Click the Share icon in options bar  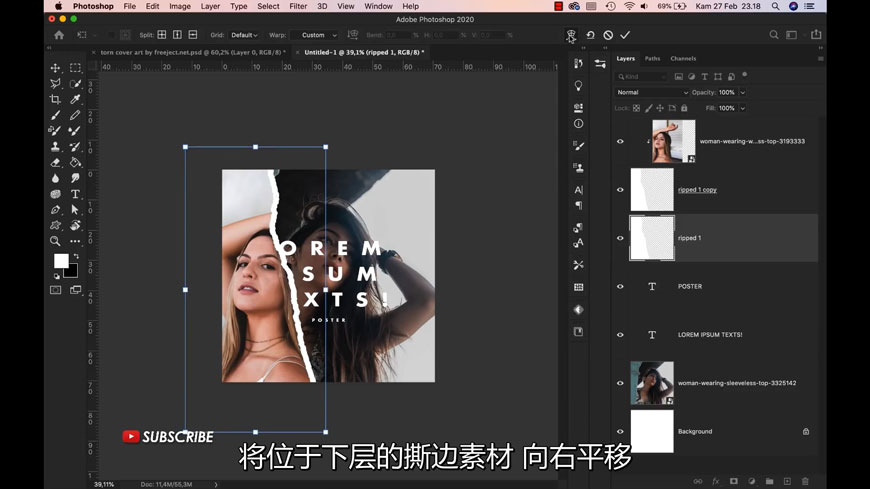[816, 34]
